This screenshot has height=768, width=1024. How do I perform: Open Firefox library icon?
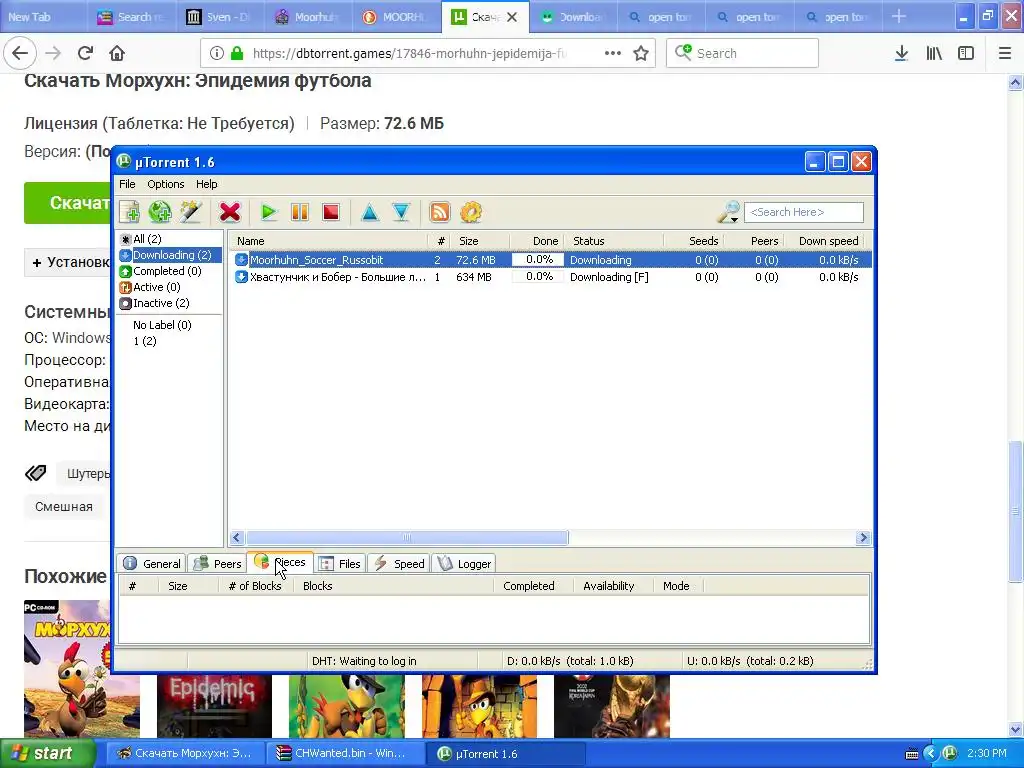tap(934, 54)
